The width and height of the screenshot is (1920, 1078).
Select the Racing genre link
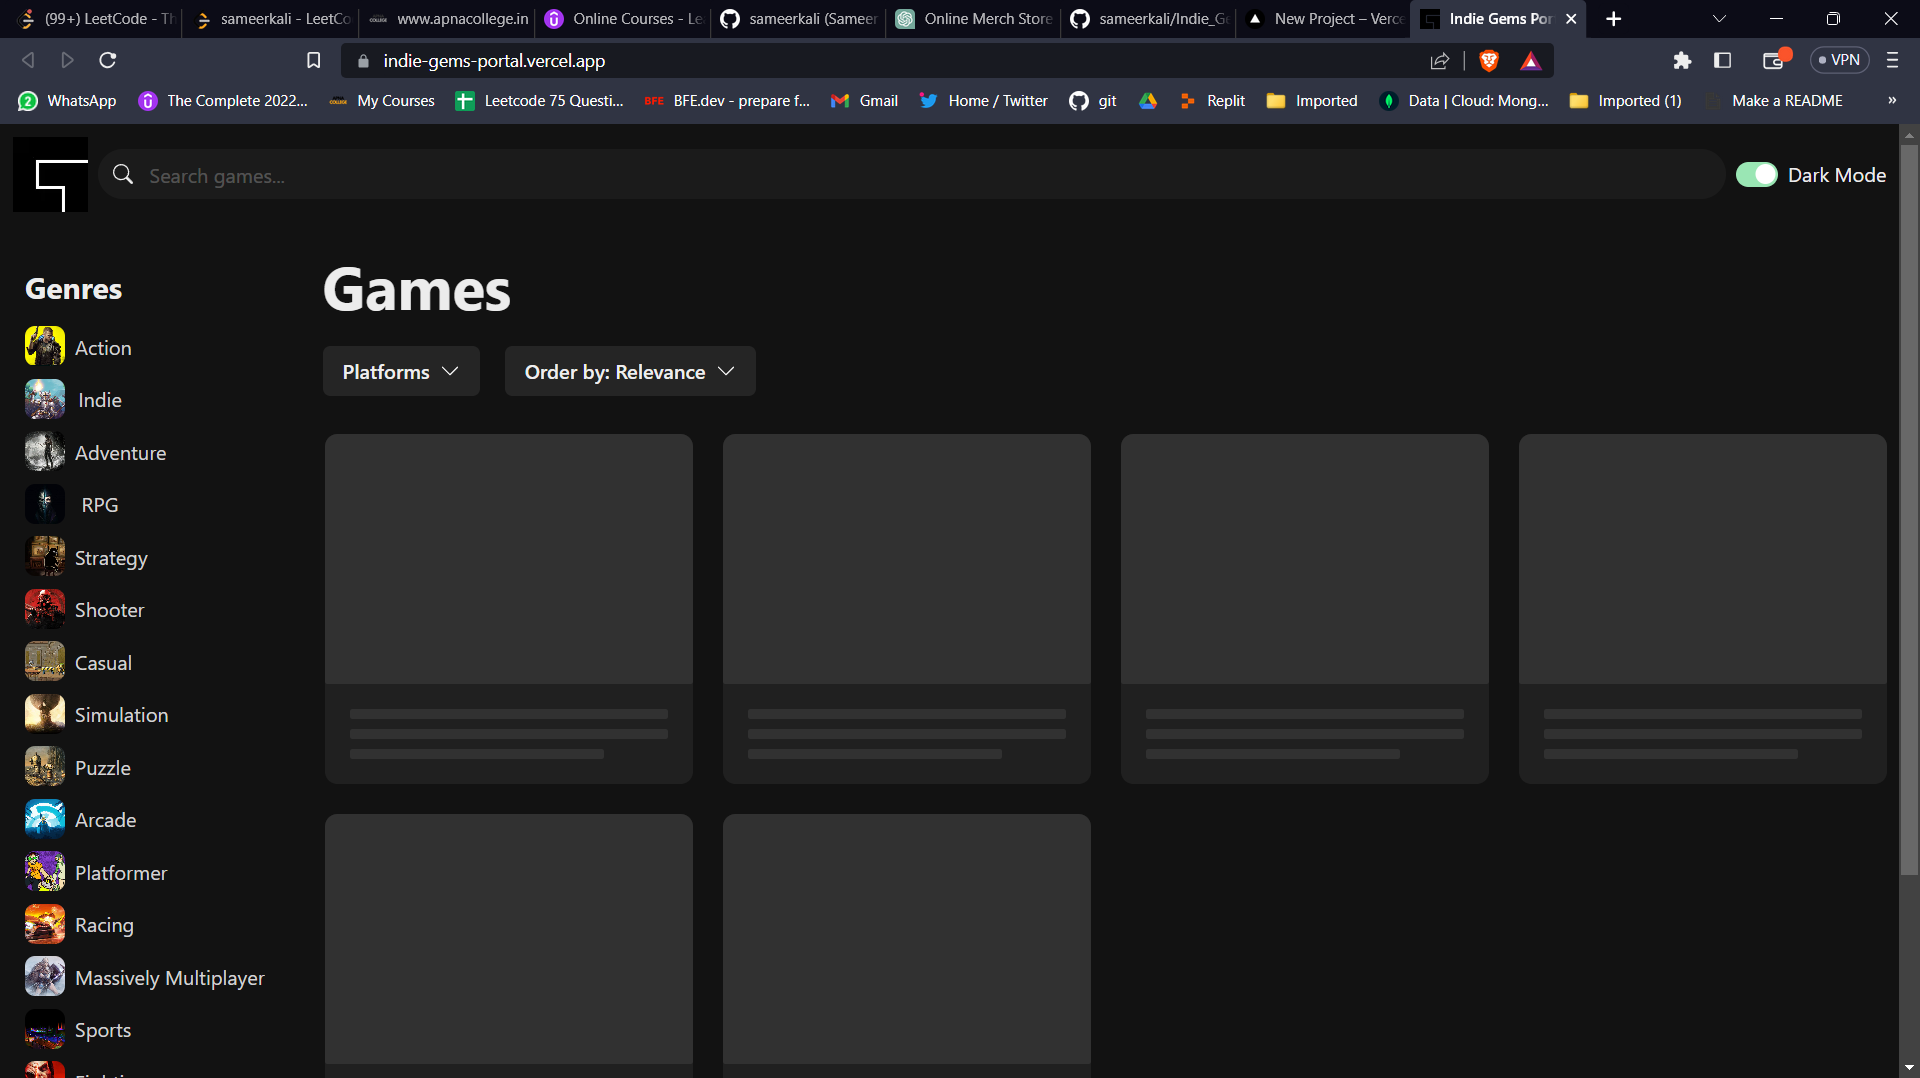click(x=104, y=925)
